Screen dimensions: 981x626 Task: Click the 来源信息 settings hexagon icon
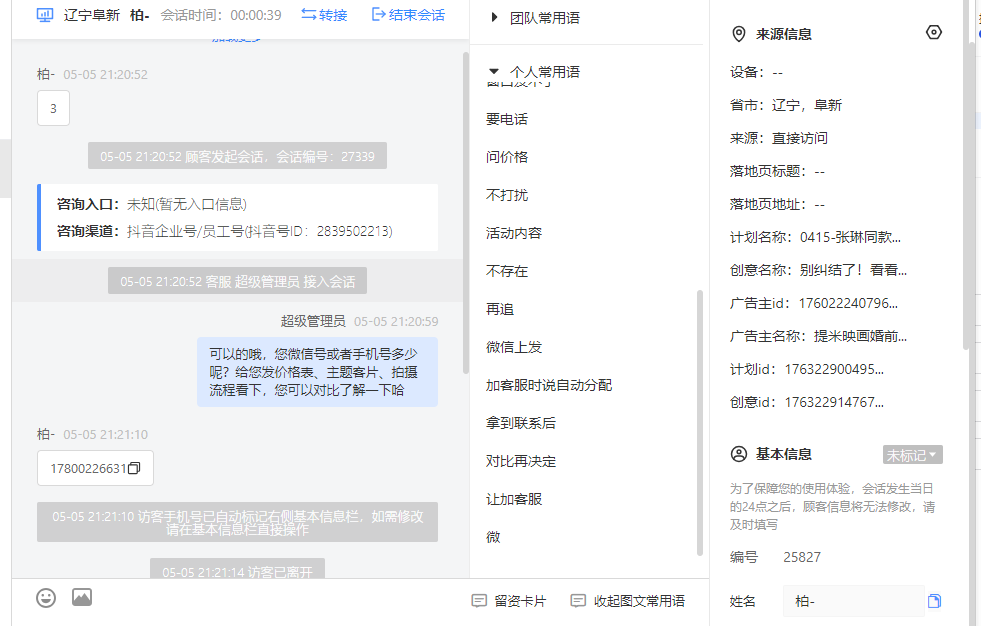tap(933, 33)
